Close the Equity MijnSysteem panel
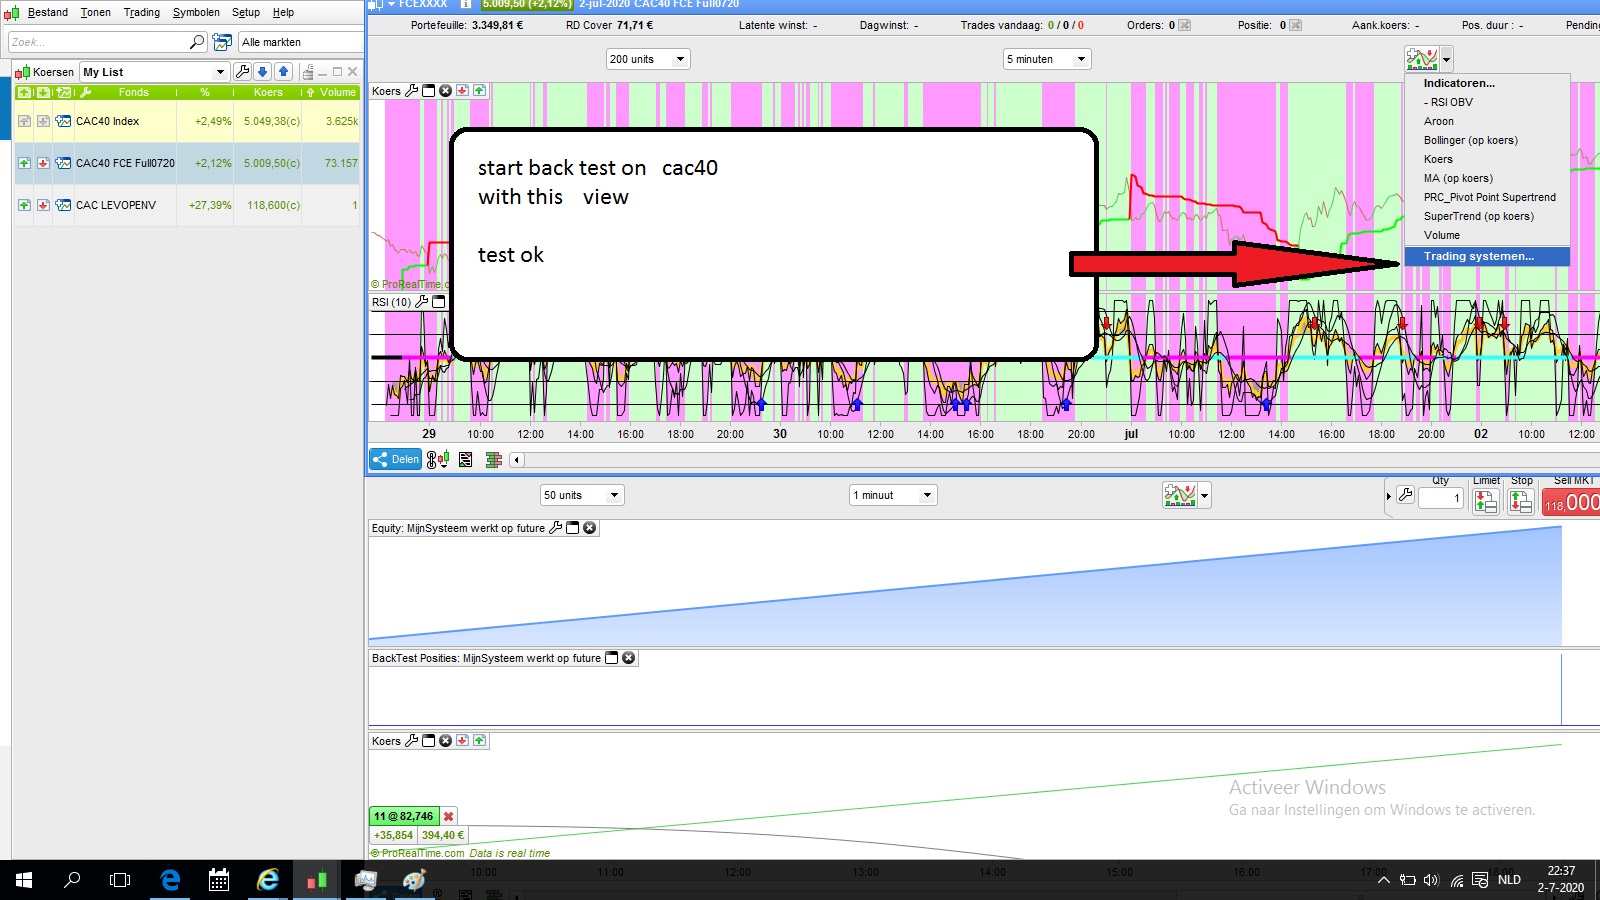This screenshot has width=1600, height=900. point(590,528)
